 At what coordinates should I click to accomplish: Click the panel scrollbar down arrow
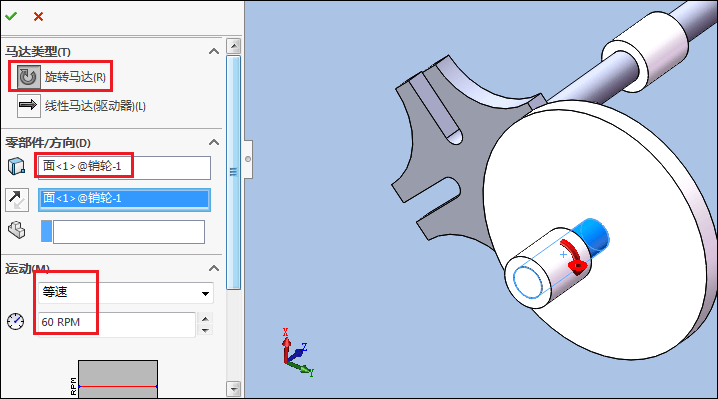pos(234,389)
